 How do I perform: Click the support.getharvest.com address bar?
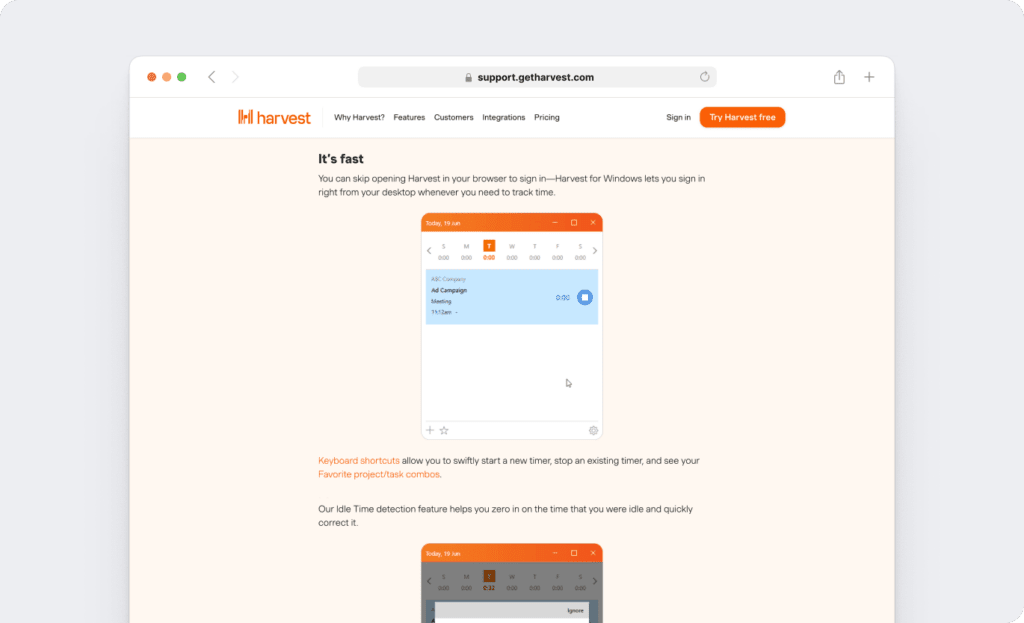pyautogui.click(x=535, y=77)
